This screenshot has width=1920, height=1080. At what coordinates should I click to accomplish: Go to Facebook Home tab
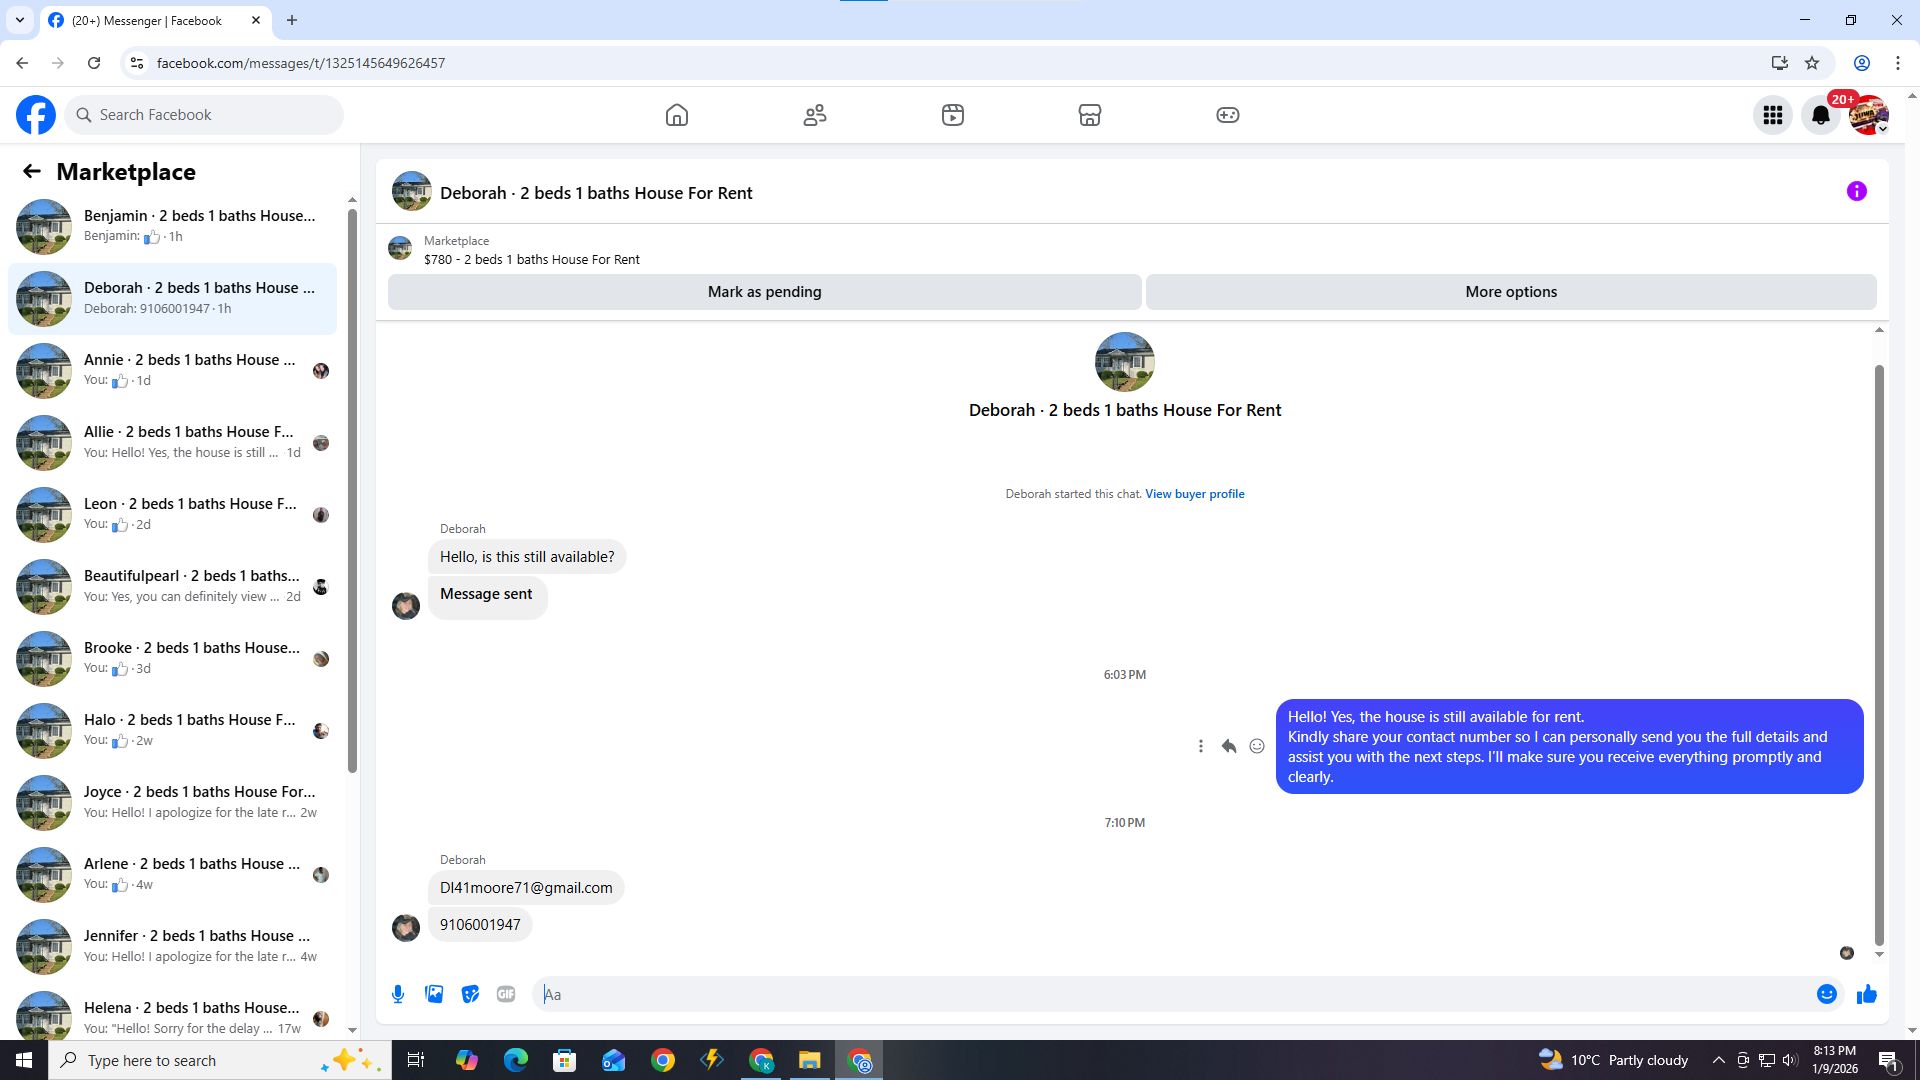click(677, 115)
